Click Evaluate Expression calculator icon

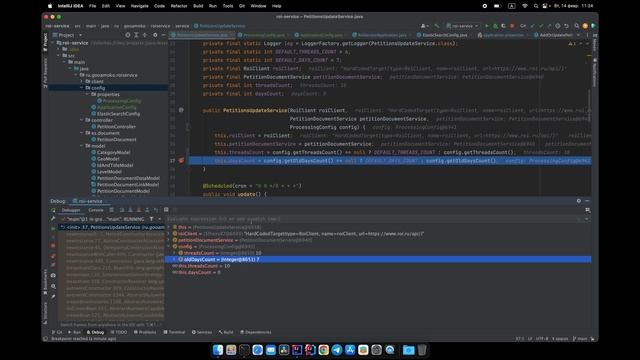click(x=166, y=210)
